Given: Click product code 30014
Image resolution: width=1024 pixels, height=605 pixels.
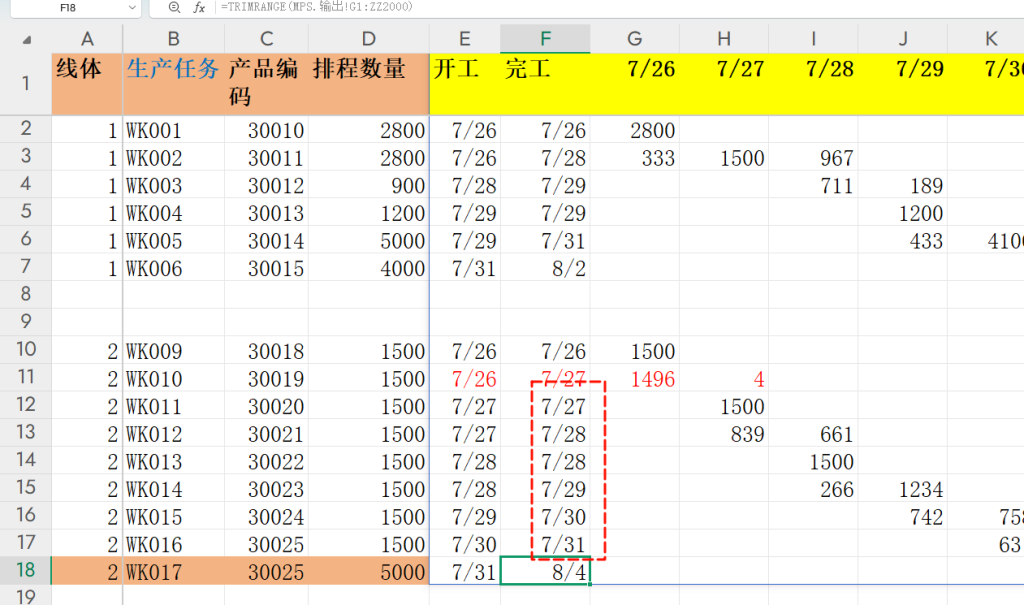Looking at the screenshot, I should [x=266, y=240].
